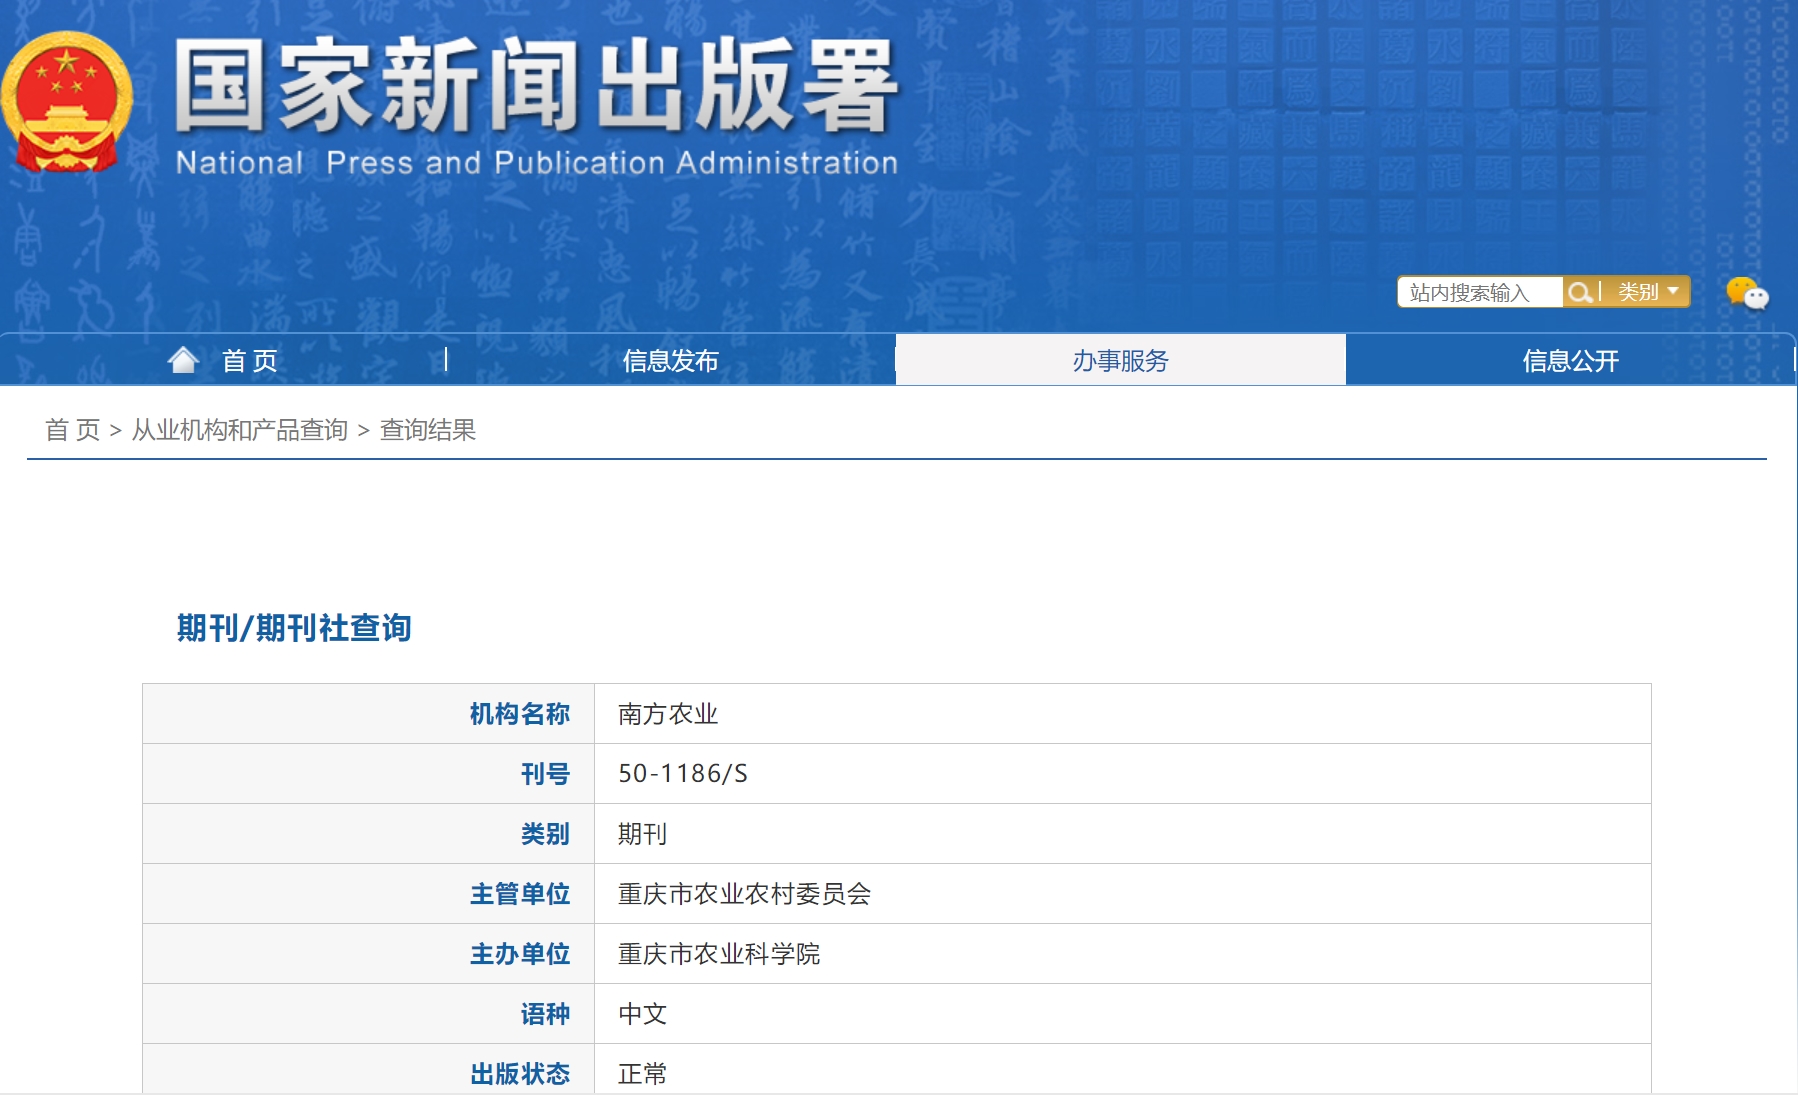
Task: Click the 南方农业 institution name cell
Action: 668,714
